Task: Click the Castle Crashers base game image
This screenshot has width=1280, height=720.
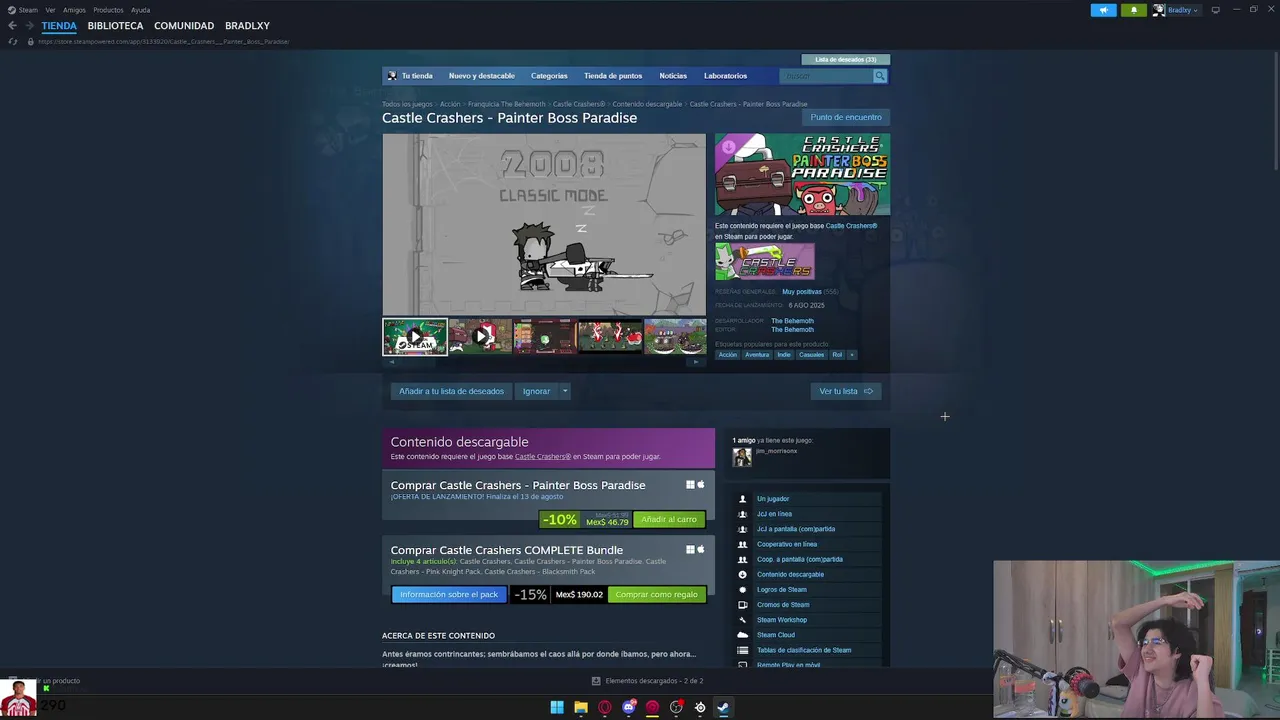Action: click(765, 261)
